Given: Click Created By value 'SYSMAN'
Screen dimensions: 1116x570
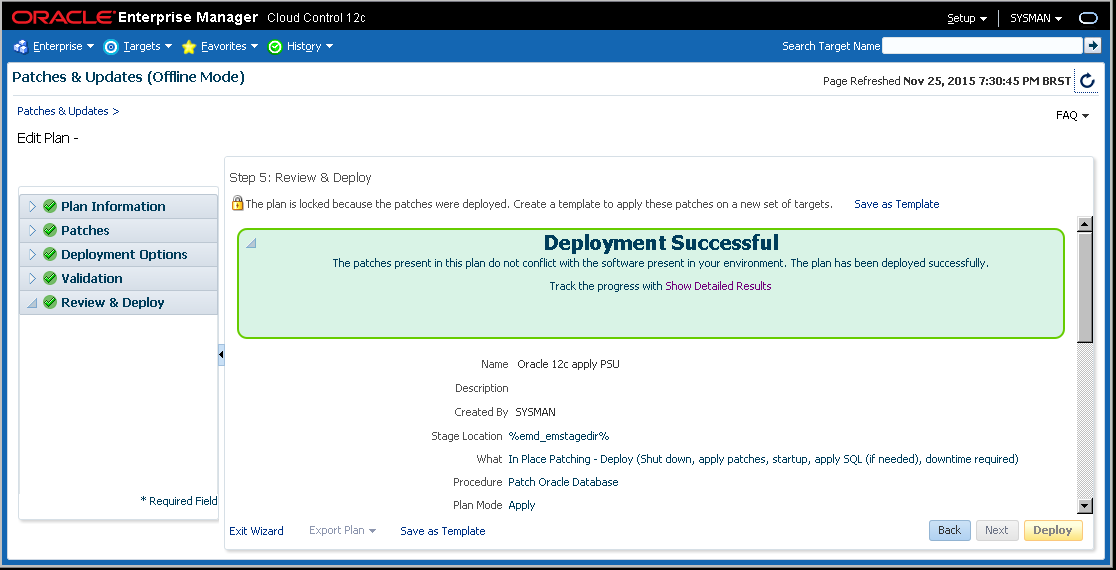Looking at the screenshot, I should [535, 412].
